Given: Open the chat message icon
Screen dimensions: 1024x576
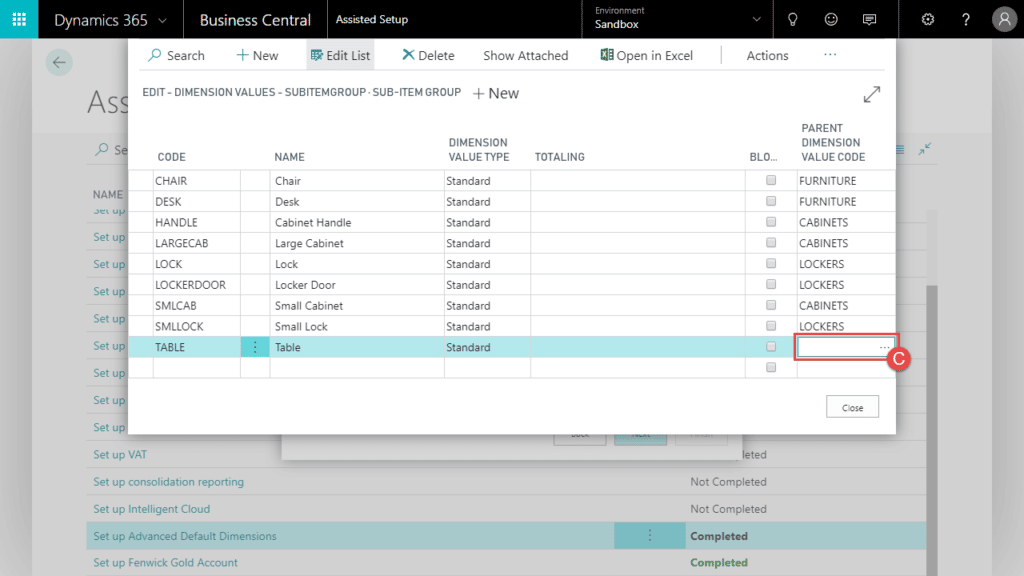Looking at the screenshot, I should 869,20.
